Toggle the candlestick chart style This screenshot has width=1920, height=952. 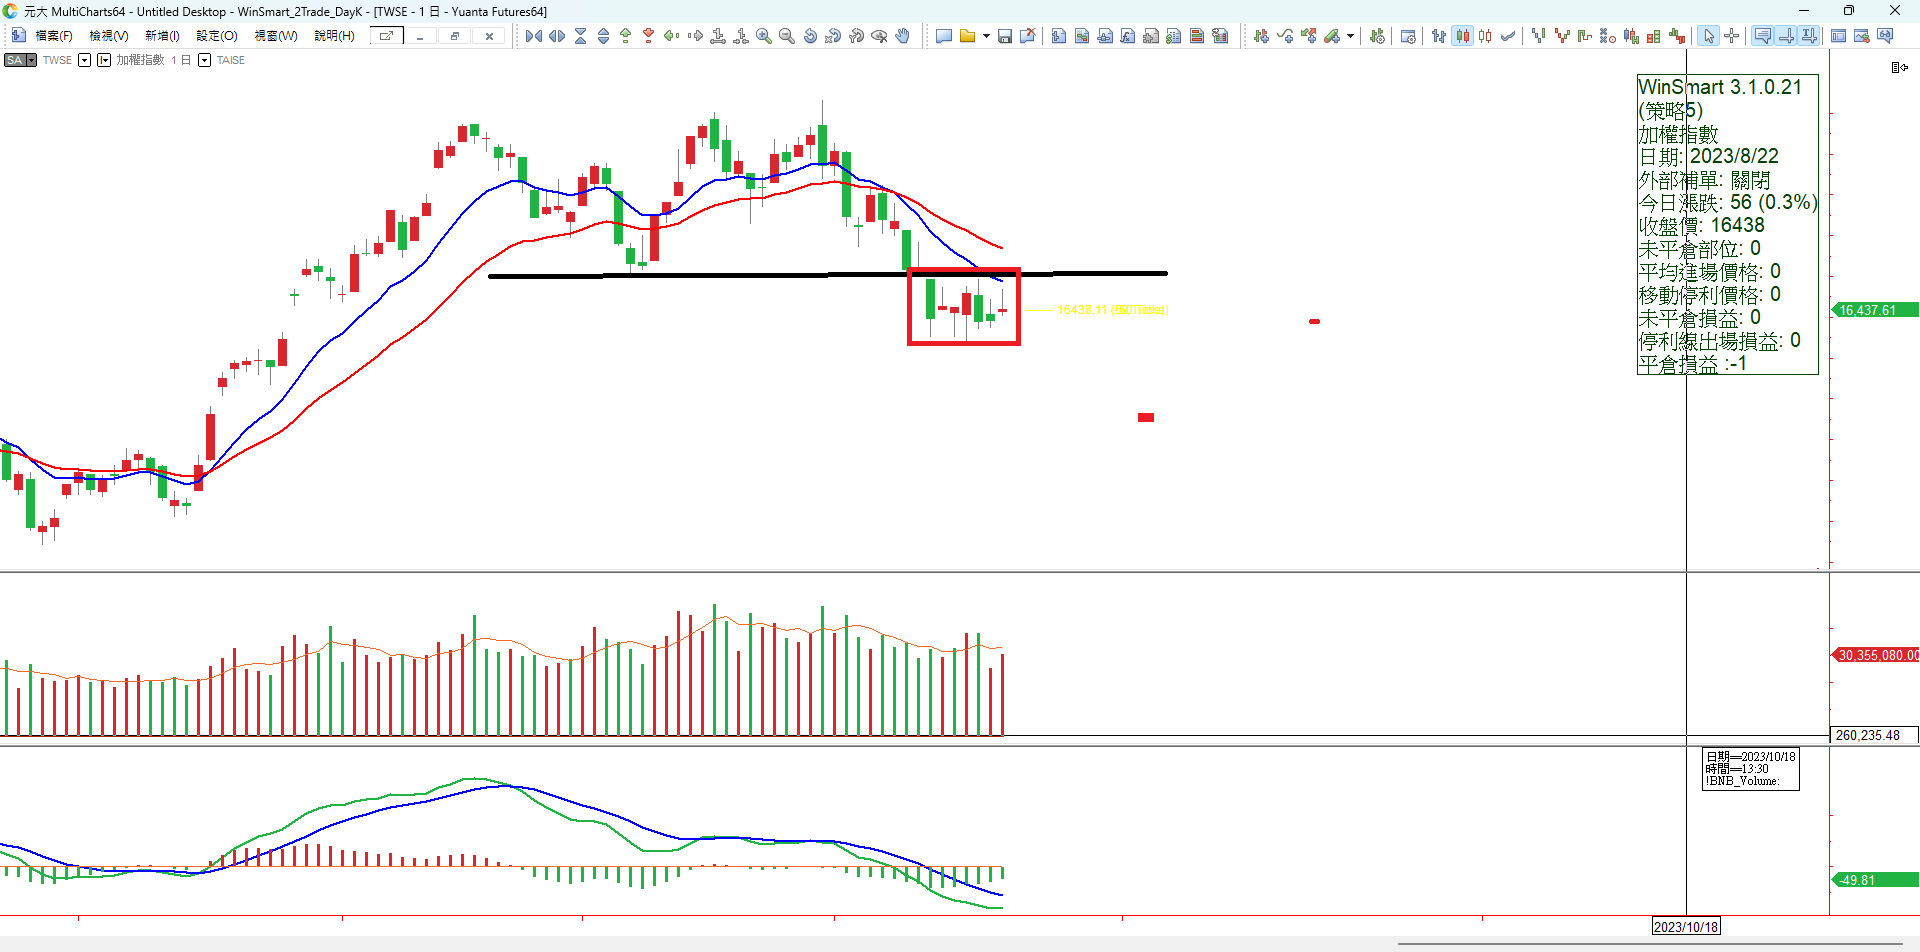tap(1462, 36)
